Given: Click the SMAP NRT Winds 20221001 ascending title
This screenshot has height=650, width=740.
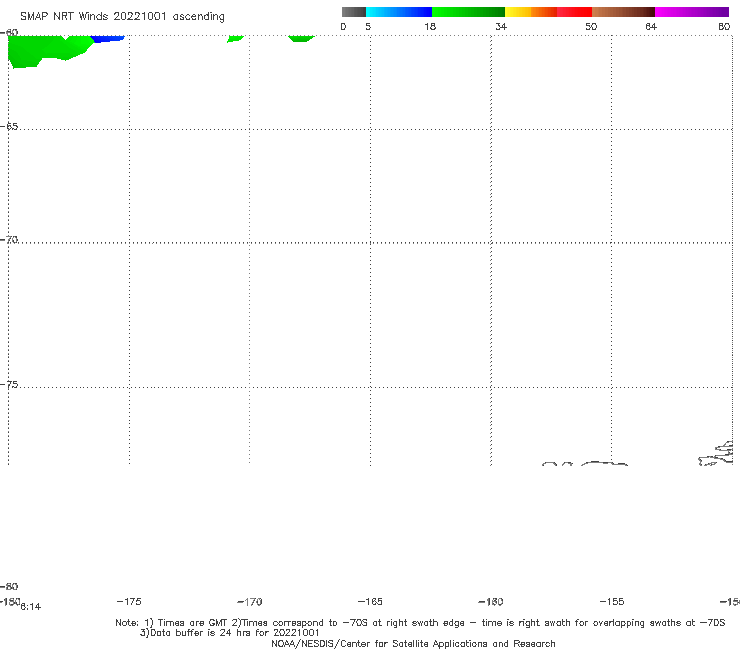Looking at the screenshot, I should coord(122,16).
